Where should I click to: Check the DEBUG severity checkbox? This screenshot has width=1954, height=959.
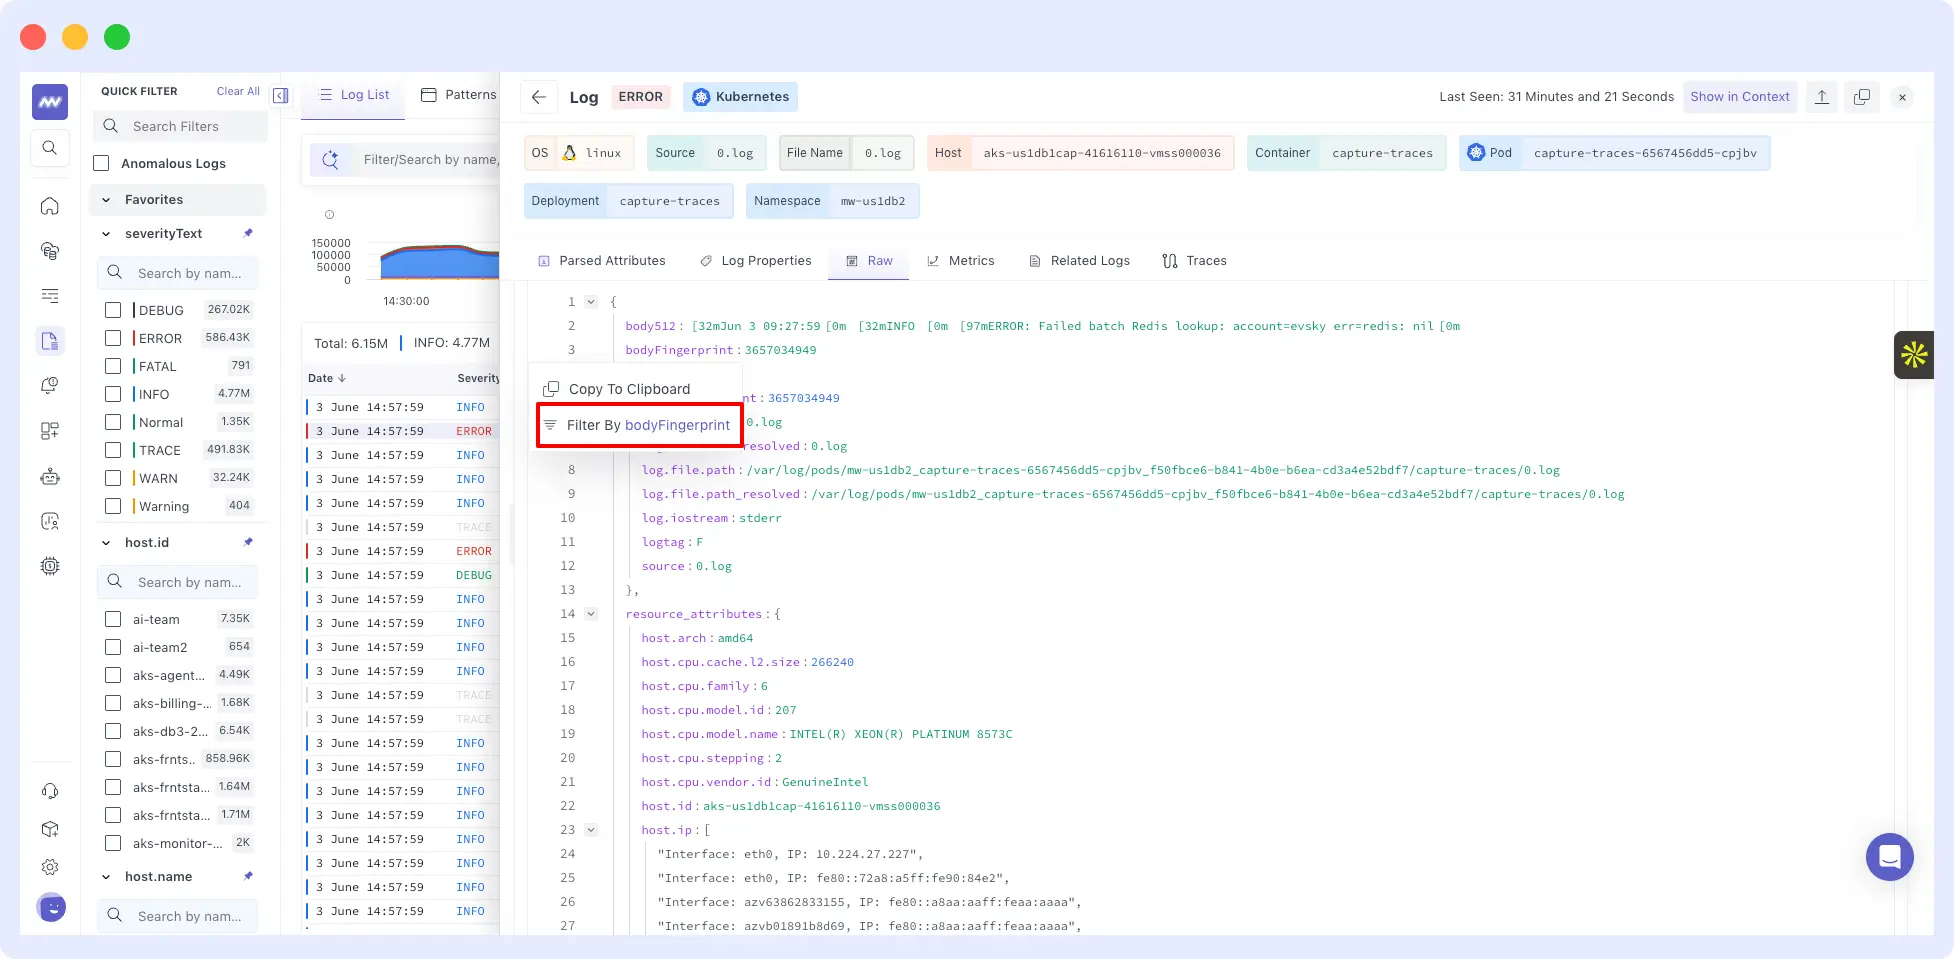click(x=113, y=310)
